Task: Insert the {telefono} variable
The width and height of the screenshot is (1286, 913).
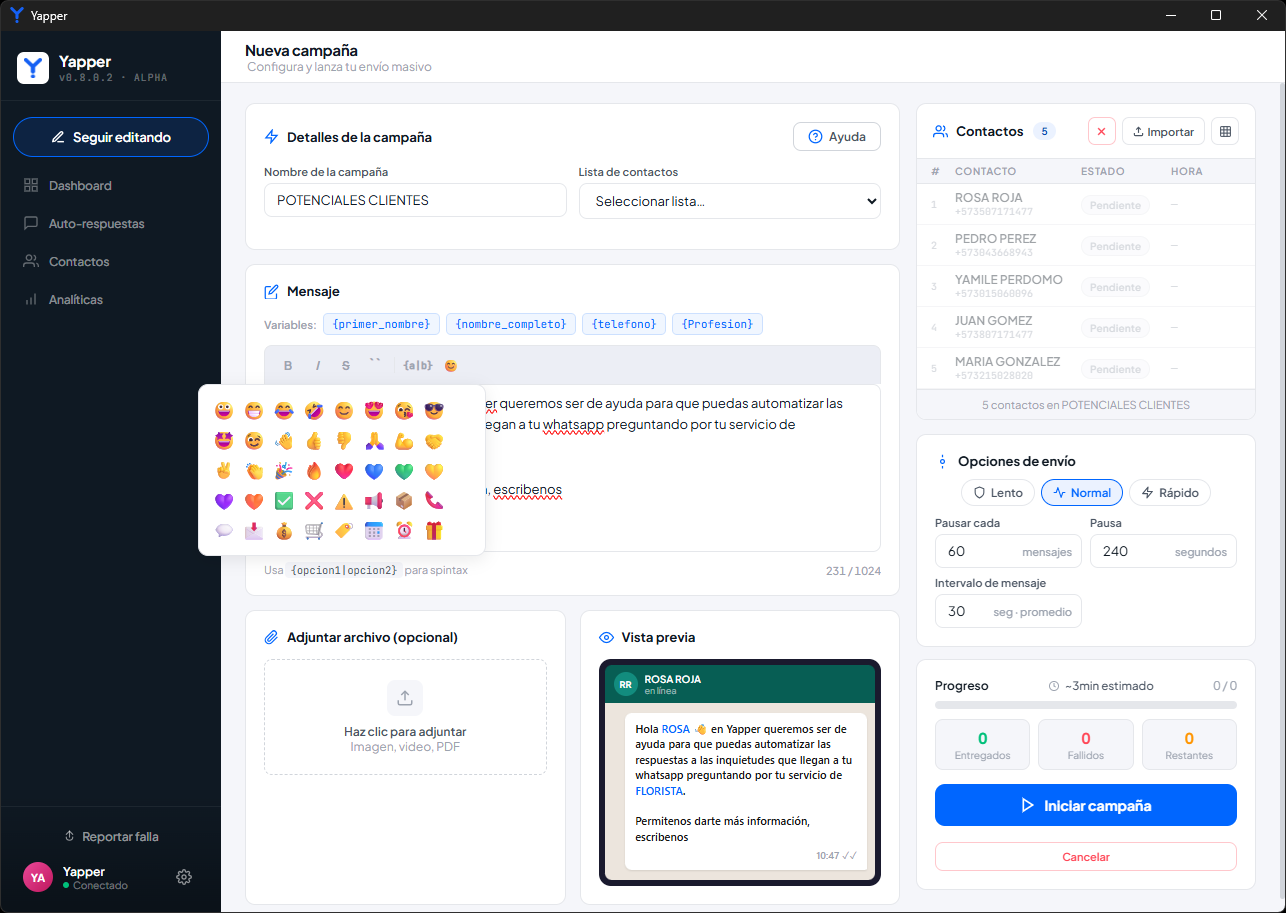Action: [x=624, y=324]
